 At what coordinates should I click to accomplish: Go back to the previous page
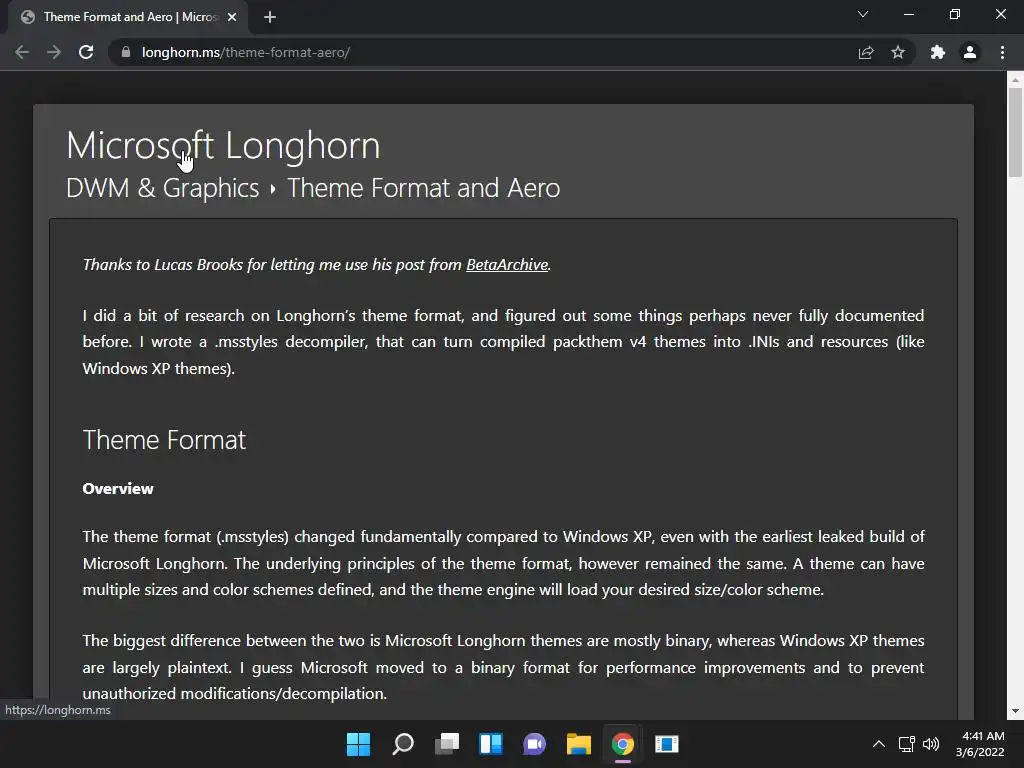click(22, 52)
